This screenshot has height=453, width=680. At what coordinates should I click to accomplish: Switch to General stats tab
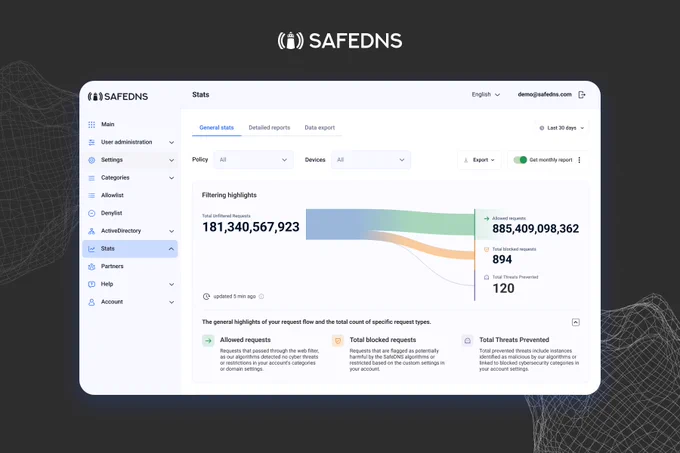(x=216, y=128)
